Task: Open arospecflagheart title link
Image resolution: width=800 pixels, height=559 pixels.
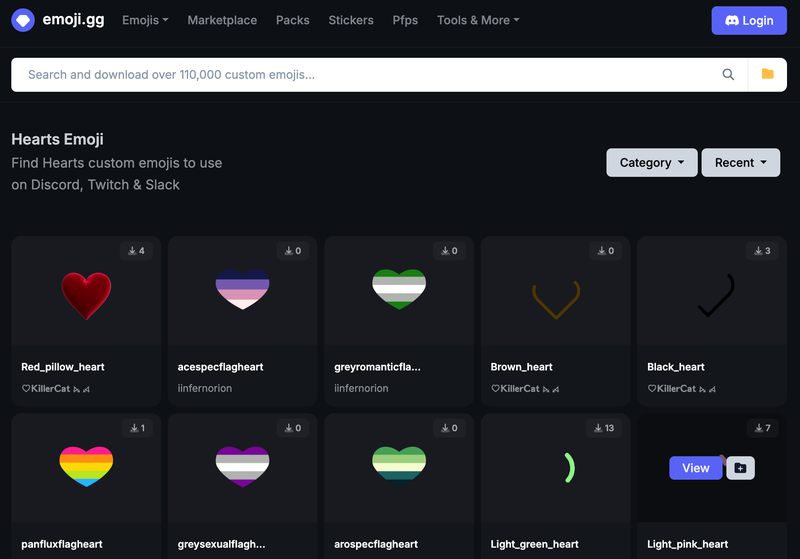Action: pyautogui.click(x=376, y=544)
